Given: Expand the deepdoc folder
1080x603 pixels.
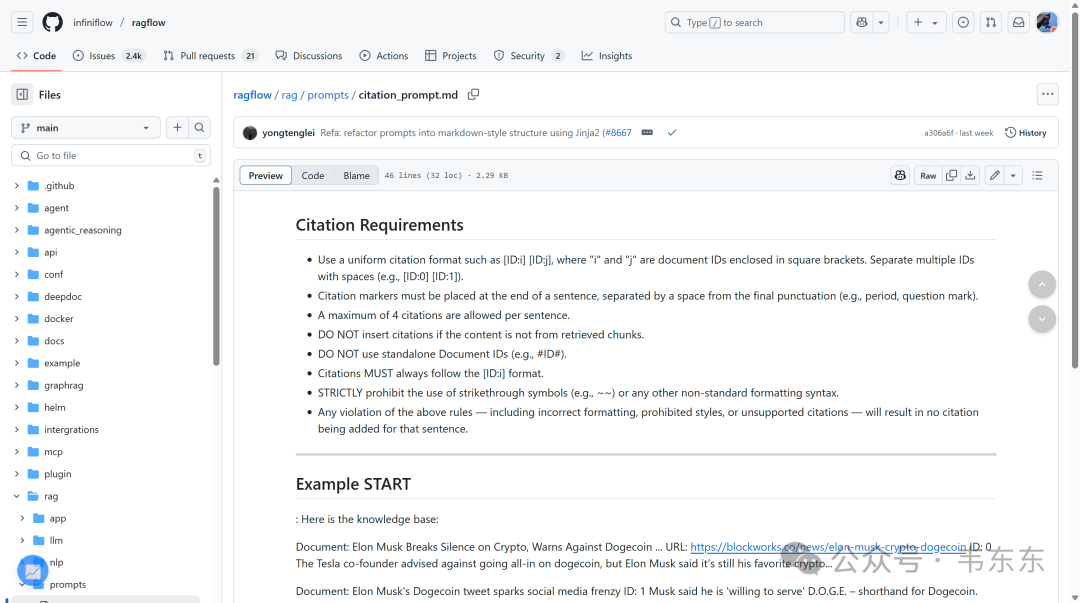Looking at the screenshot, I should click(17, 296).
